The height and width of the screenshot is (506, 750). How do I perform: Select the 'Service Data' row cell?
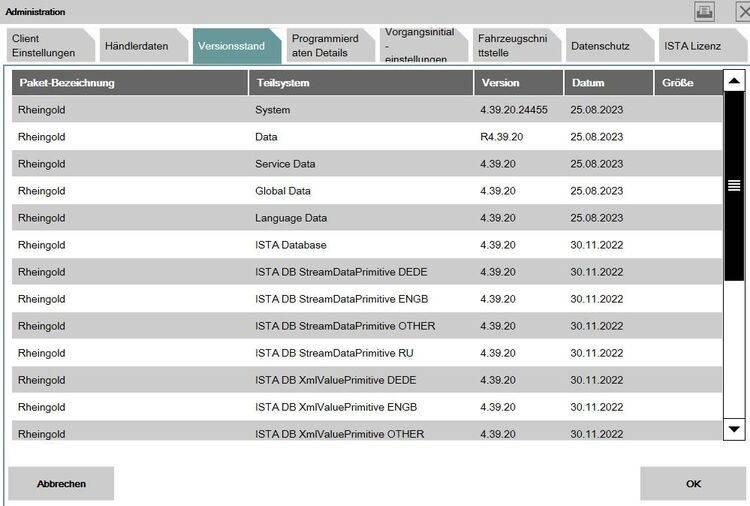click(285, 164)
